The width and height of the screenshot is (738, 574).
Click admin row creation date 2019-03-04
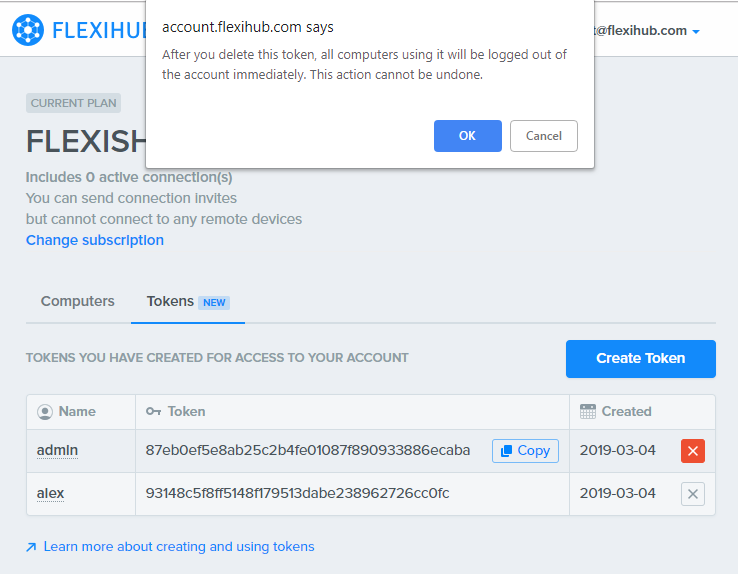coord(618,450)
